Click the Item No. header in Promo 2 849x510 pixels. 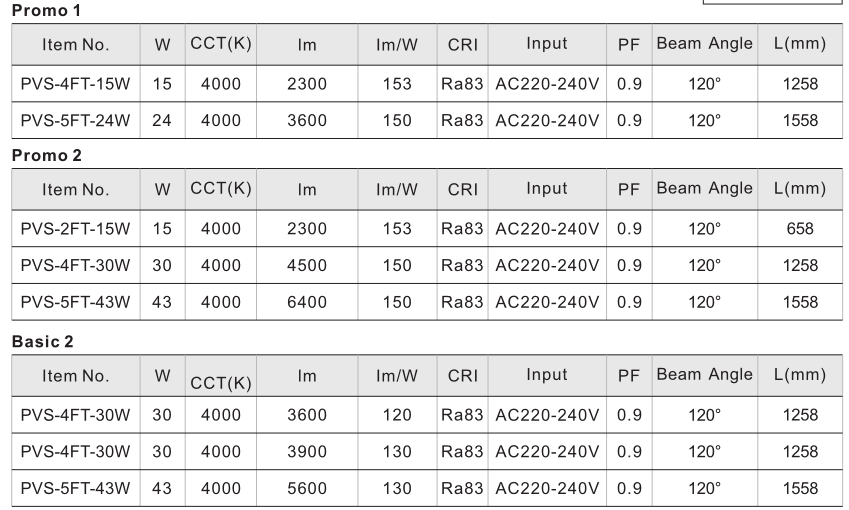point(76,189)
